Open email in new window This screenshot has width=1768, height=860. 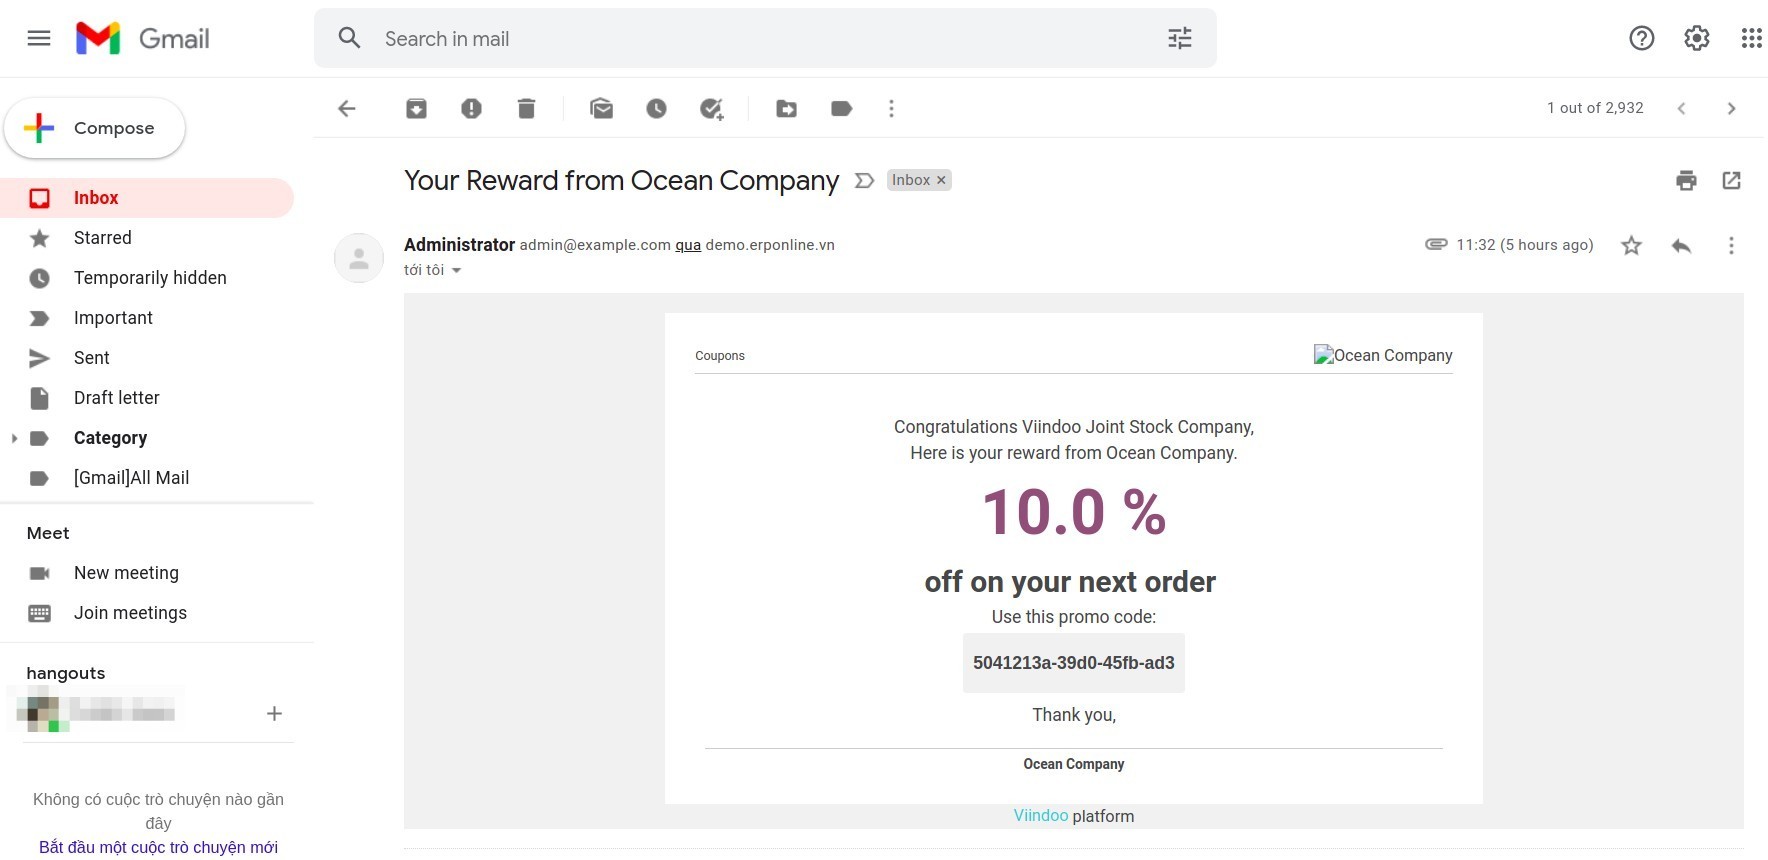(x=1731, y=180)
